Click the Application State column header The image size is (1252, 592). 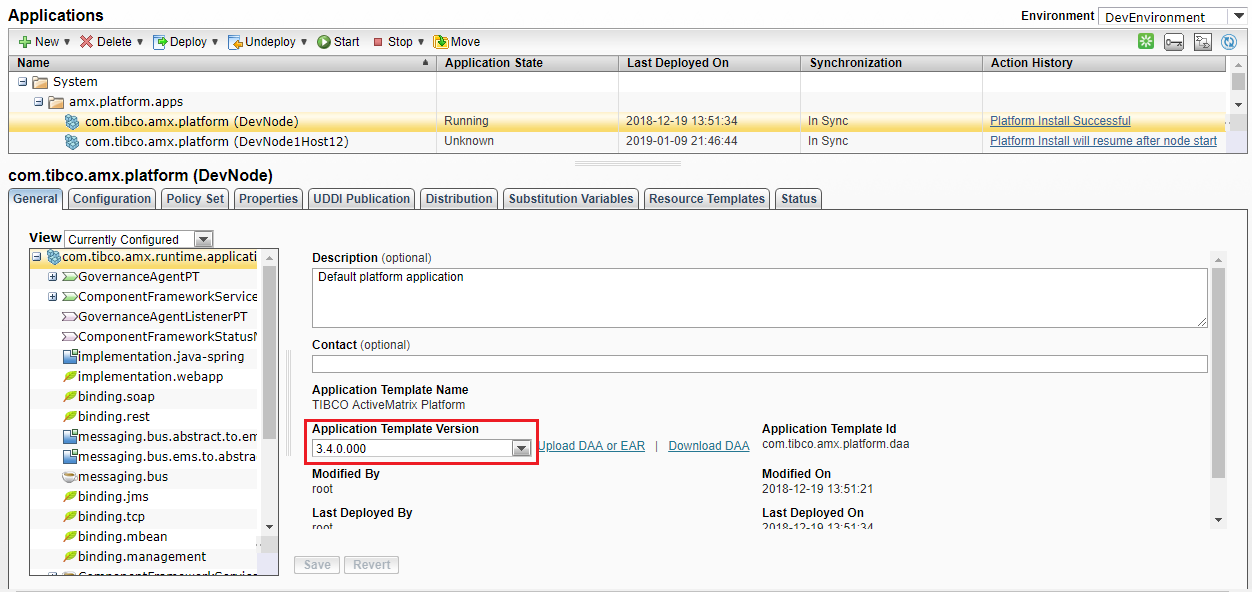[x=527, y=63]
